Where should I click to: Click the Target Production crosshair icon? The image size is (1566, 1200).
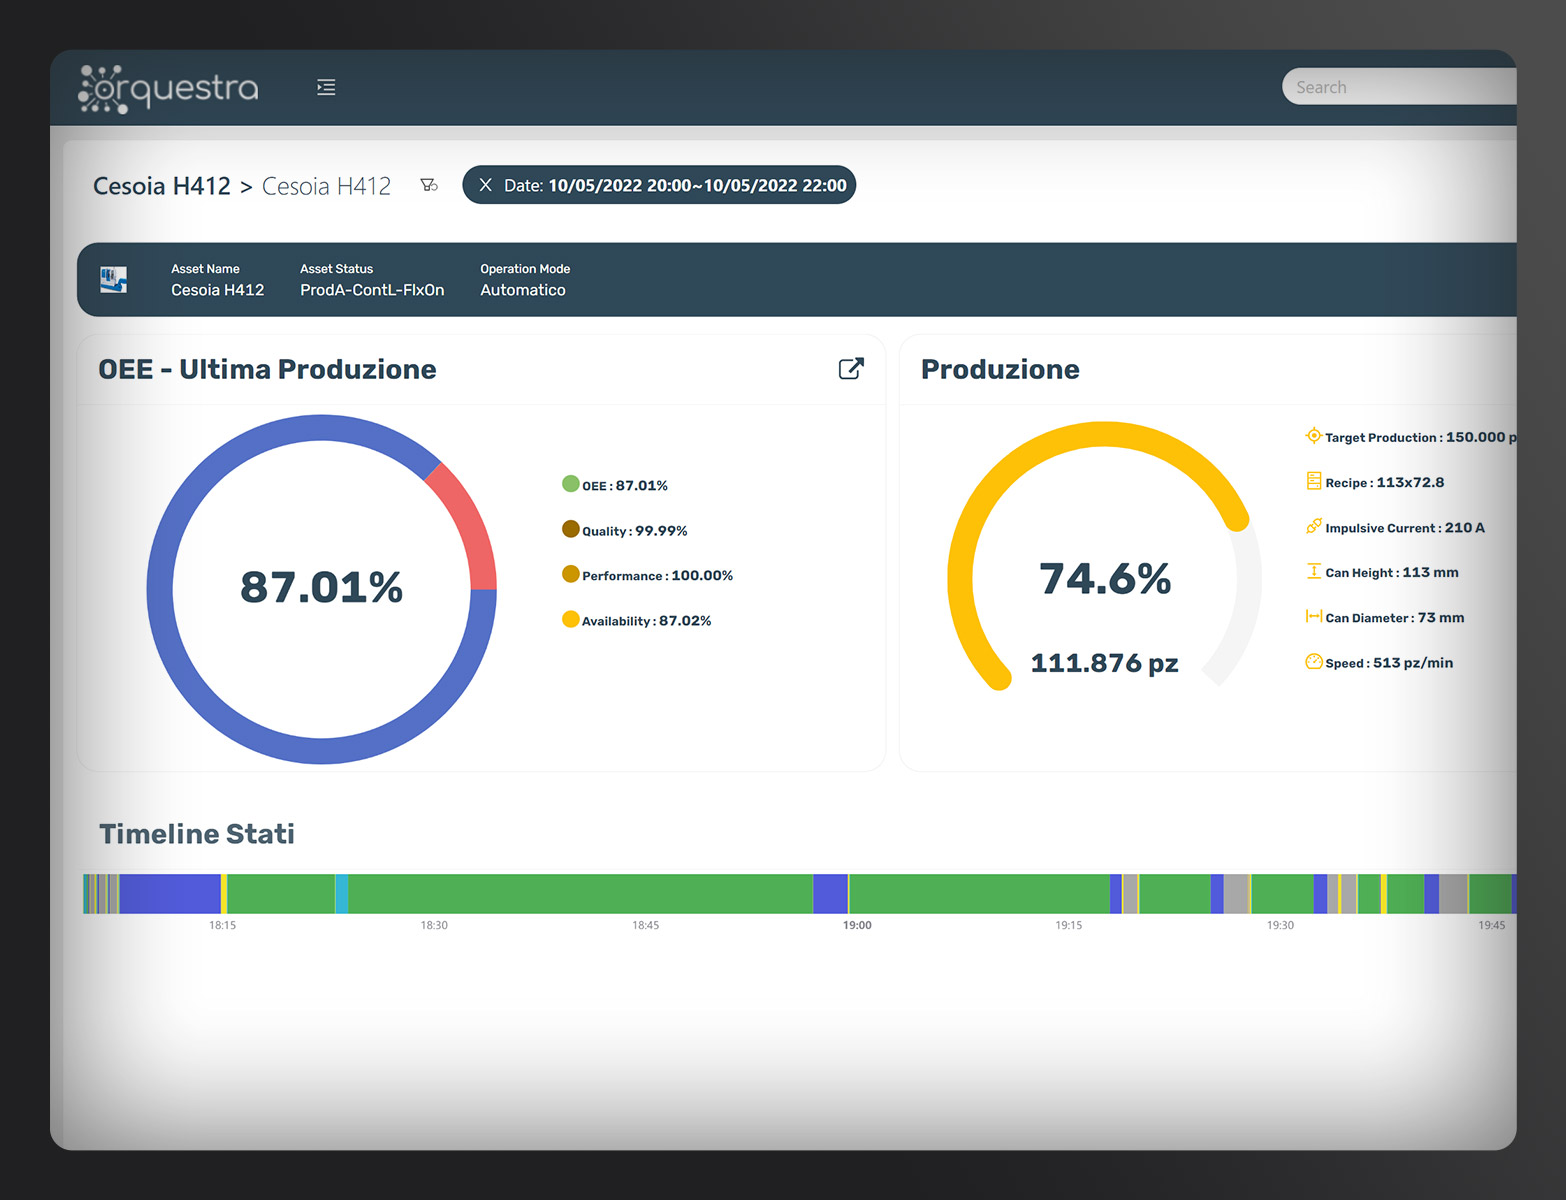[1313, 436]
